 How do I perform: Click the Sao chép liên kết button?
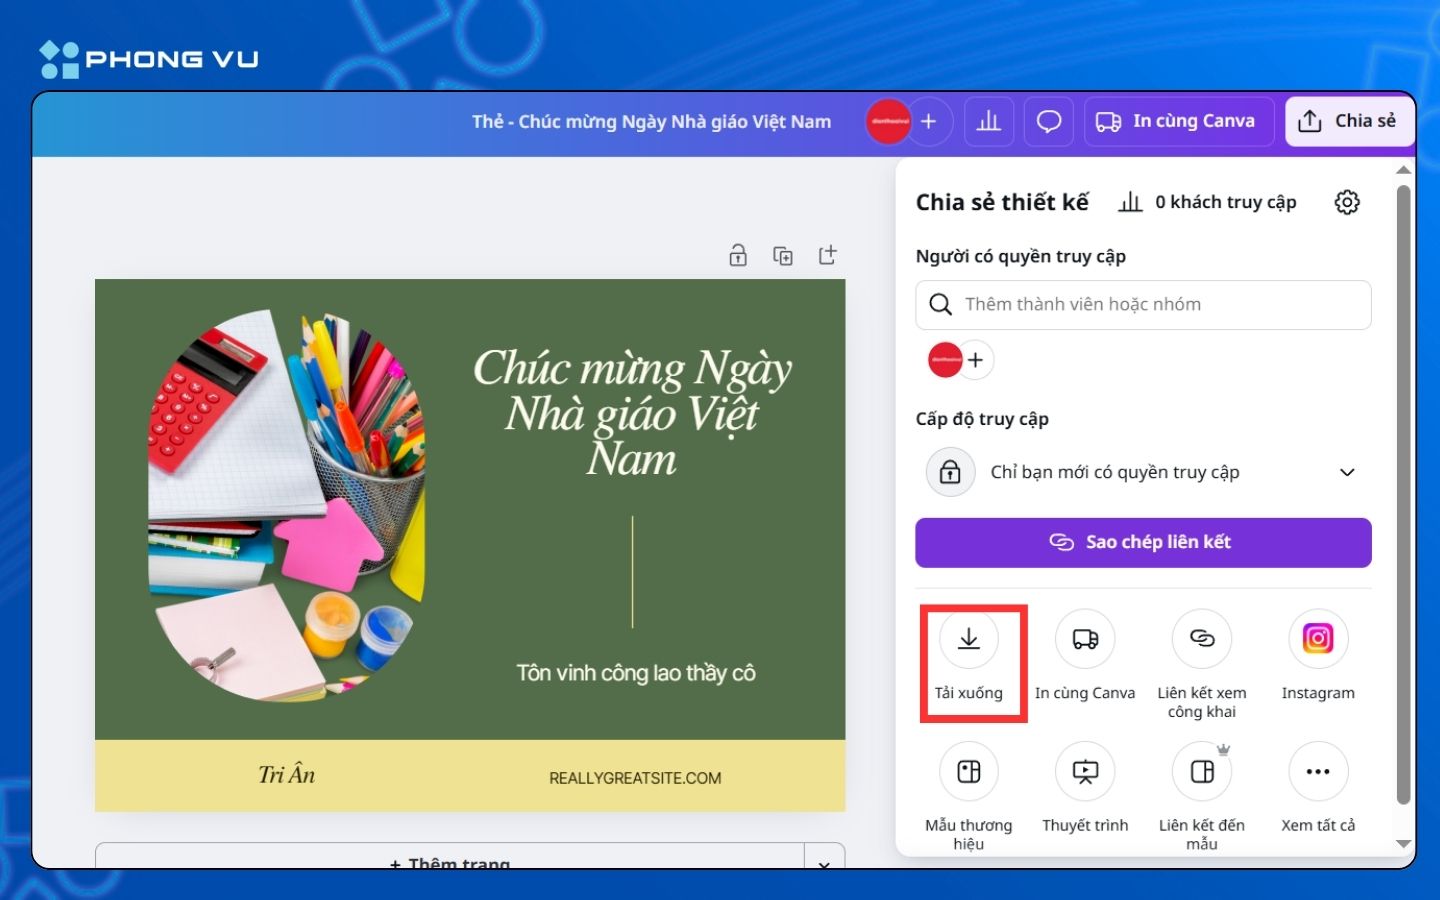pos(1143,542)
